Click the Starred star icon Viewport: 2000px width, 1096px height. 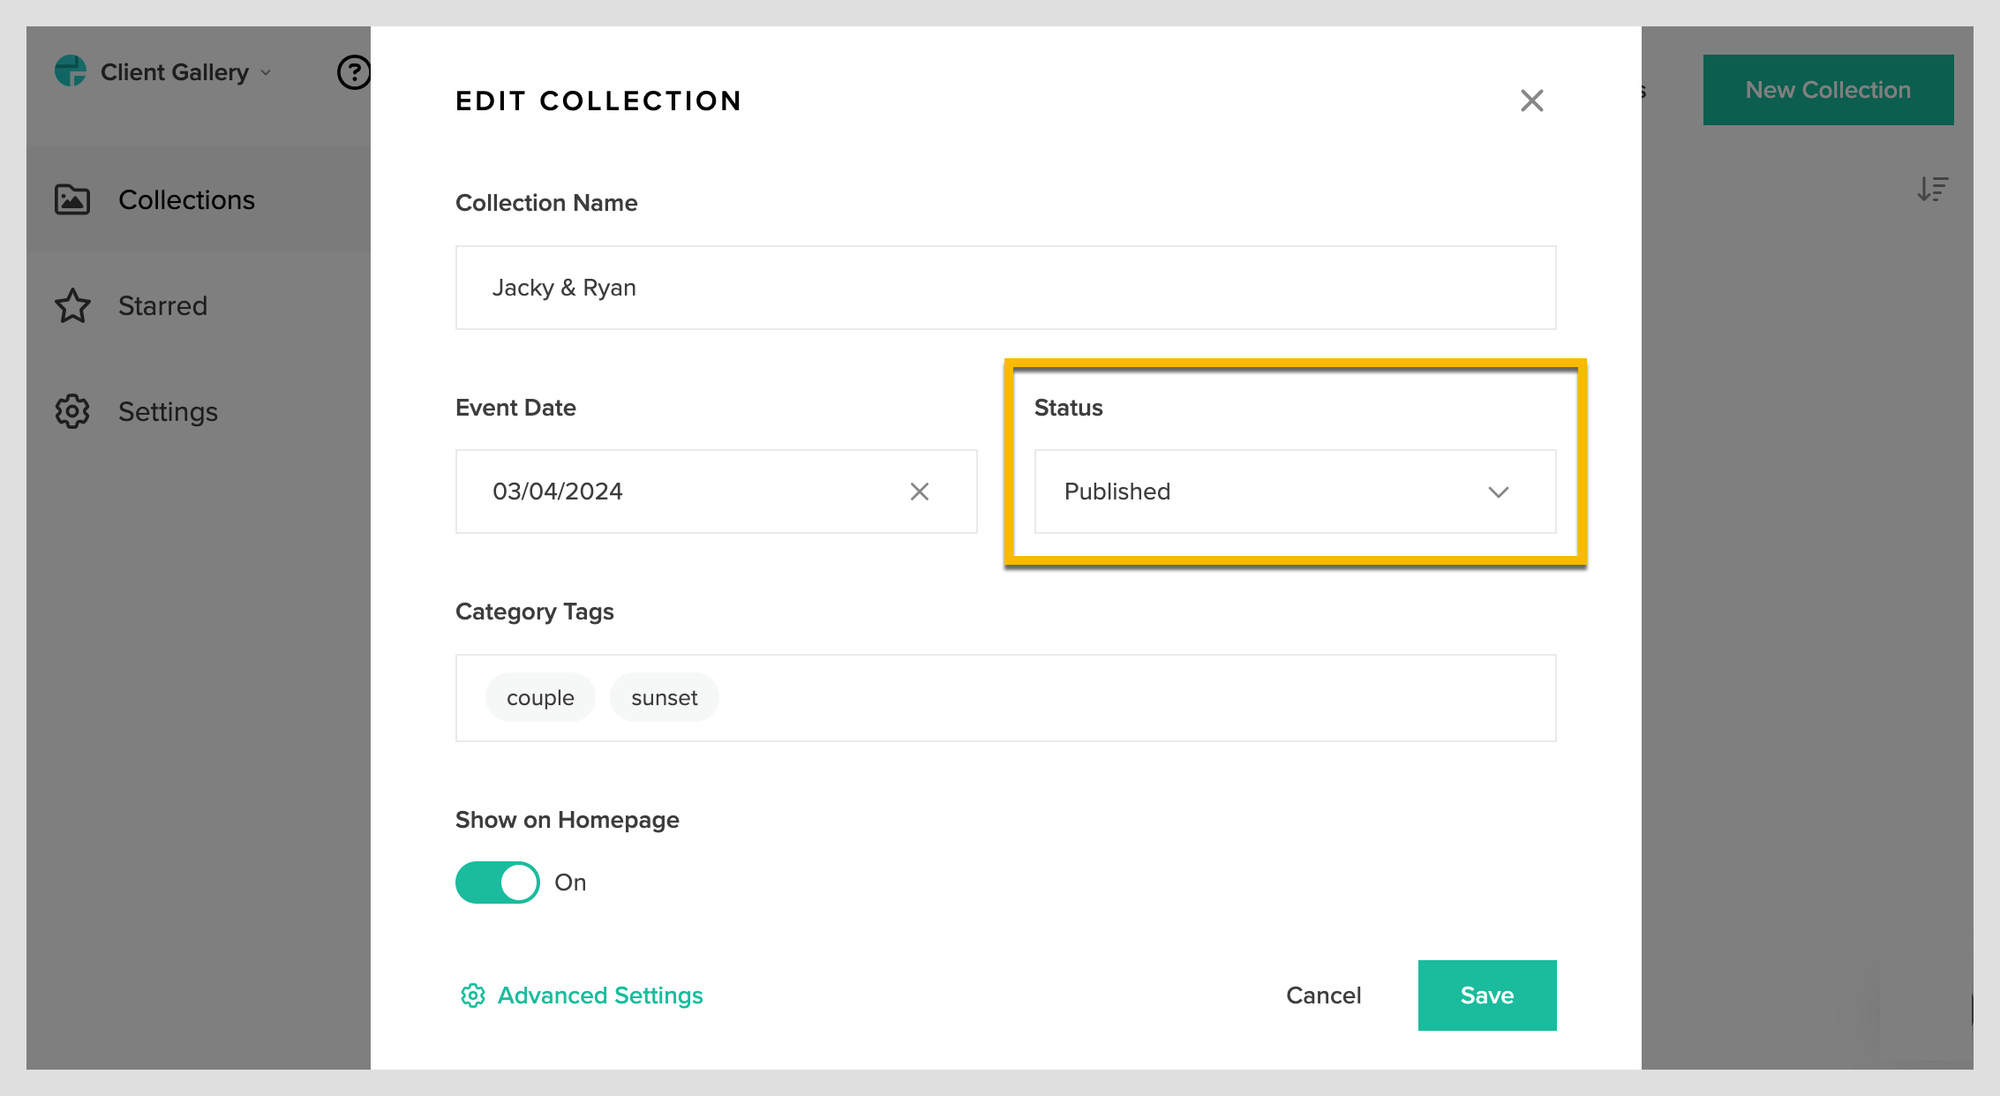[72, 306]
